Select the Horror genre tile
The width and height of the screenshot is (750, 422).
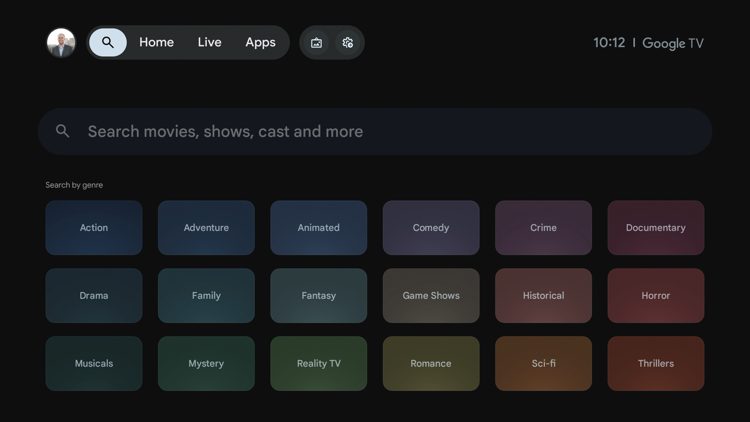click(x=656, y=296)
